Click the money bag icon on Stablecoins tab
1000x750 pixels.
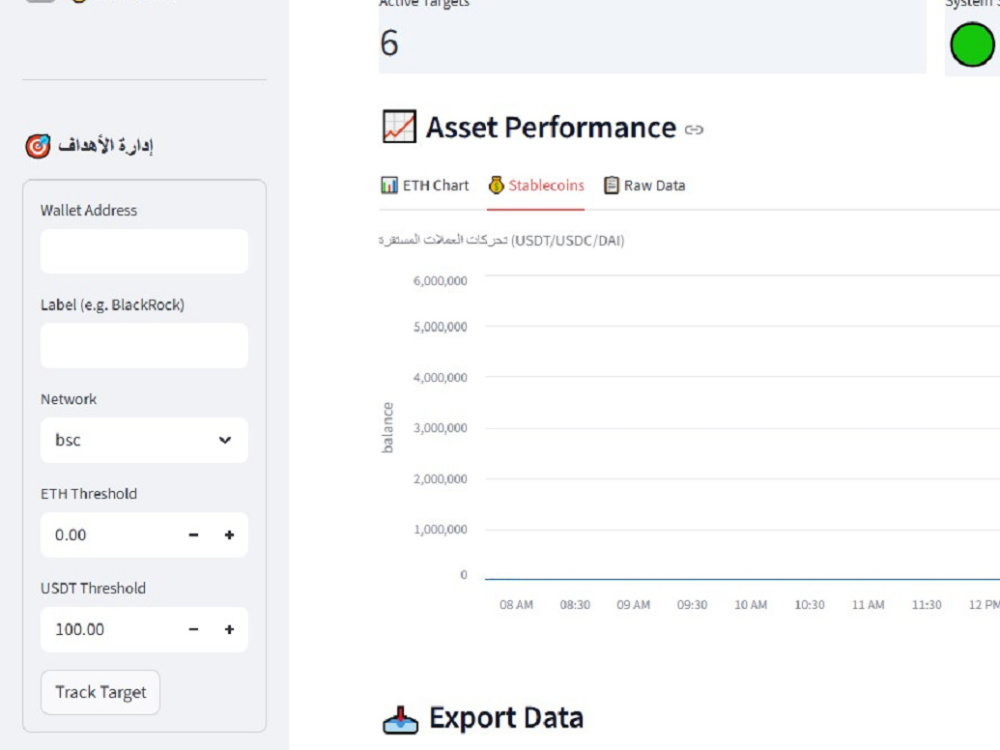coord(496,185)
